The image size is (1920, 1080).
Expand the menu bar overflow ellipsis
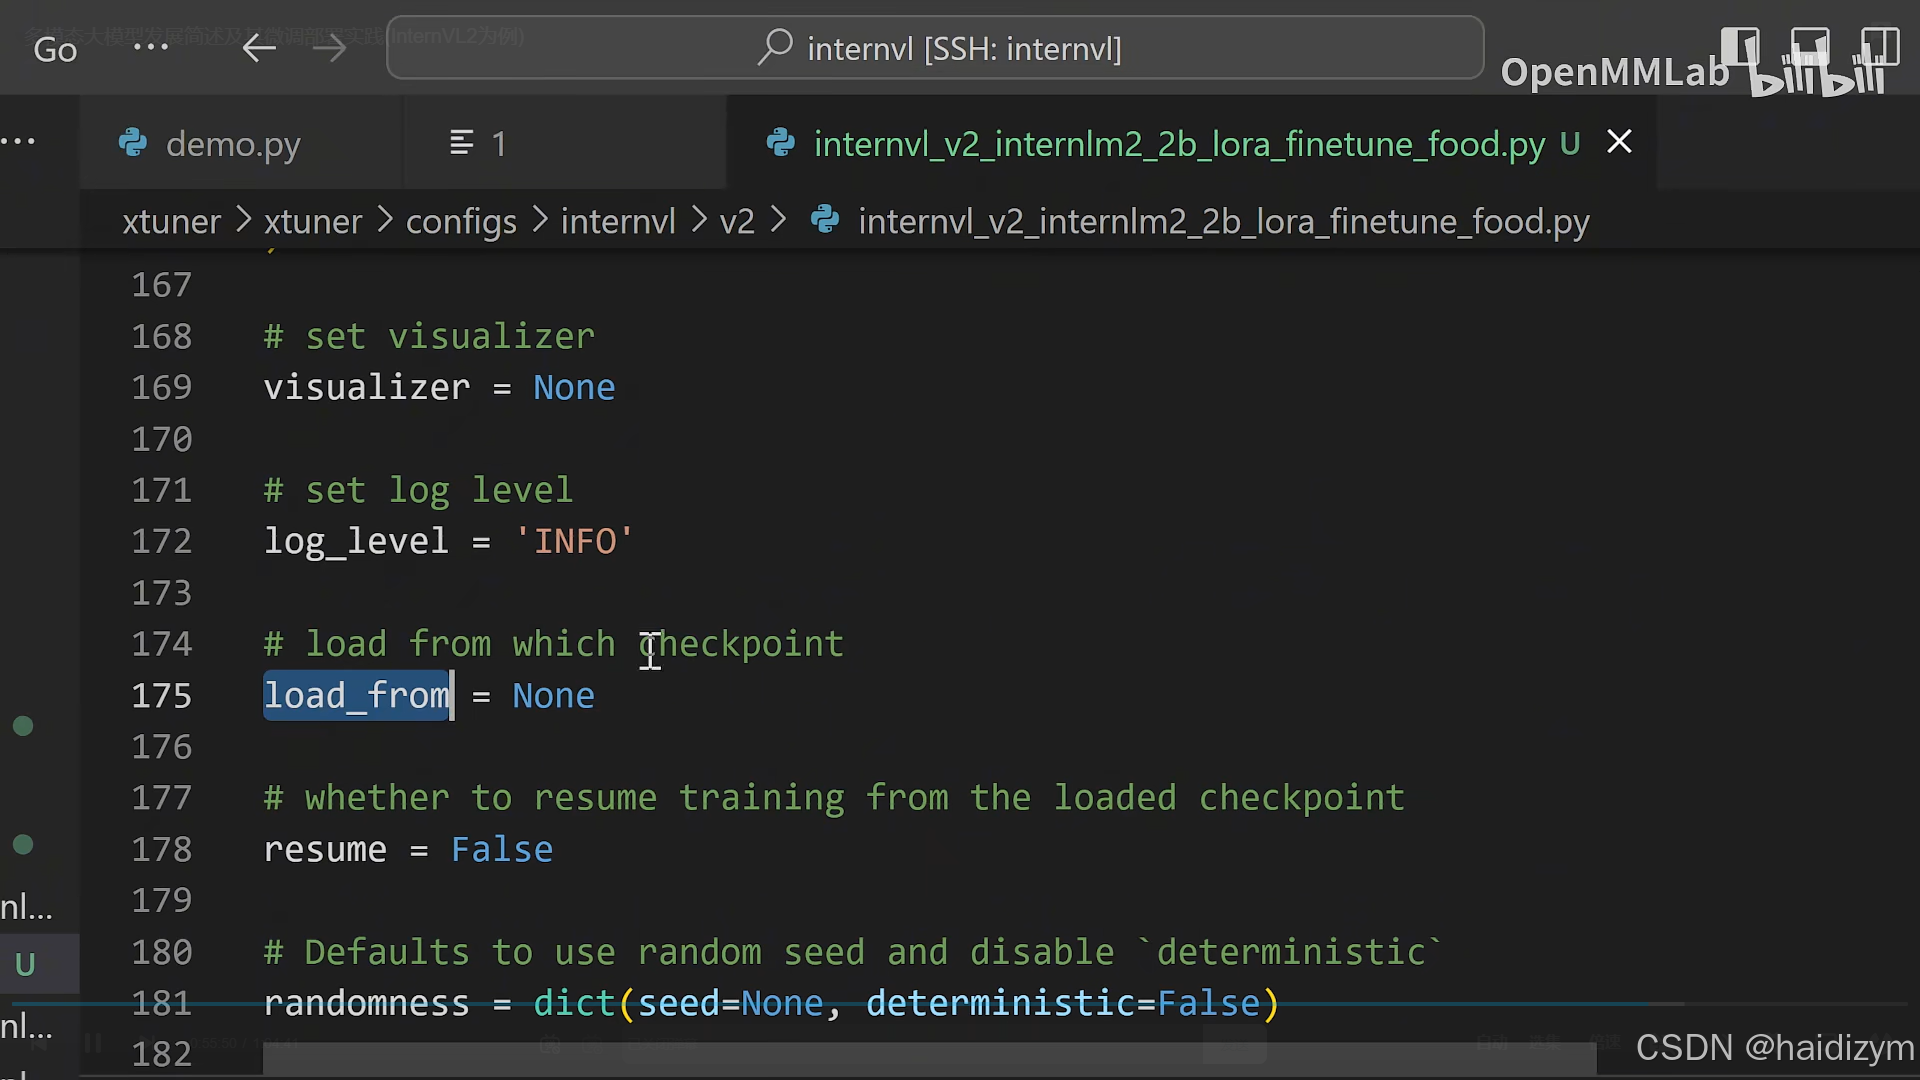151,48
